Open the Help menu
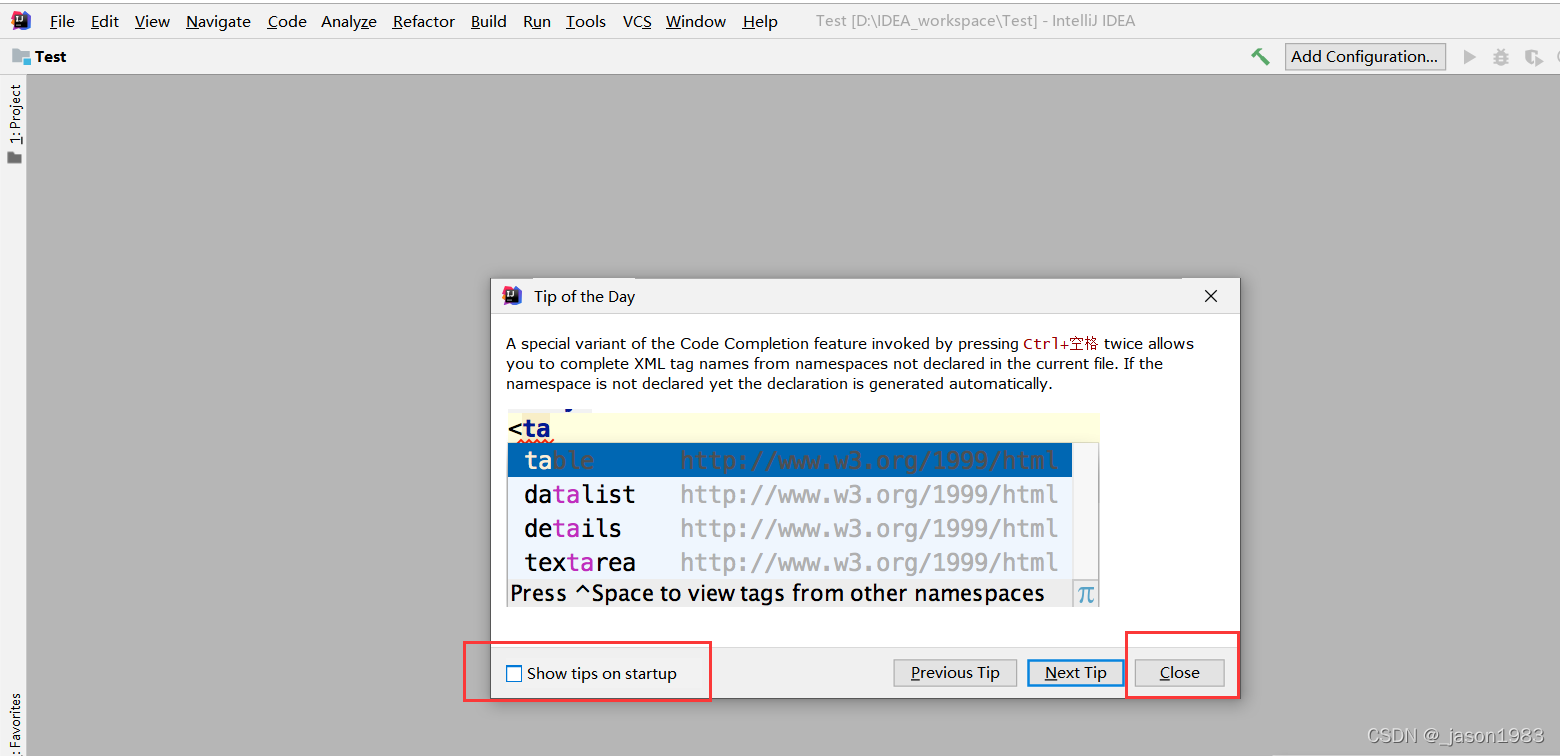1560x756 pixels. [760, 21]
